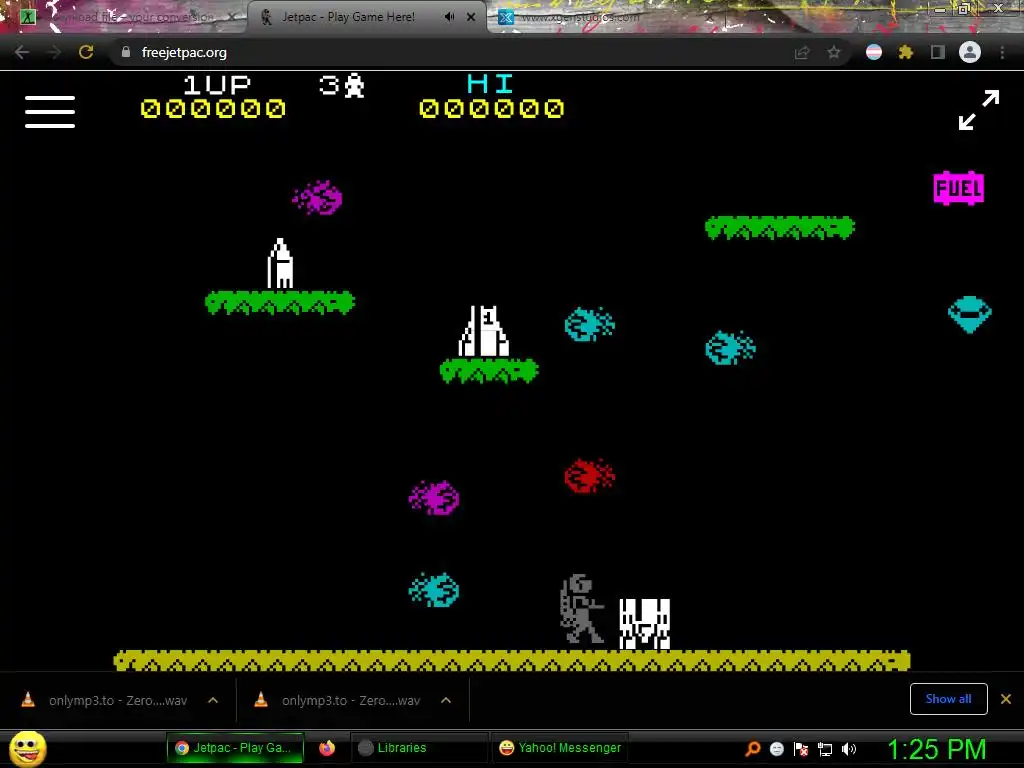The image size is (1024, 768).
Task: Open the second onlymp3.to wav download
Action: (351, 700)
